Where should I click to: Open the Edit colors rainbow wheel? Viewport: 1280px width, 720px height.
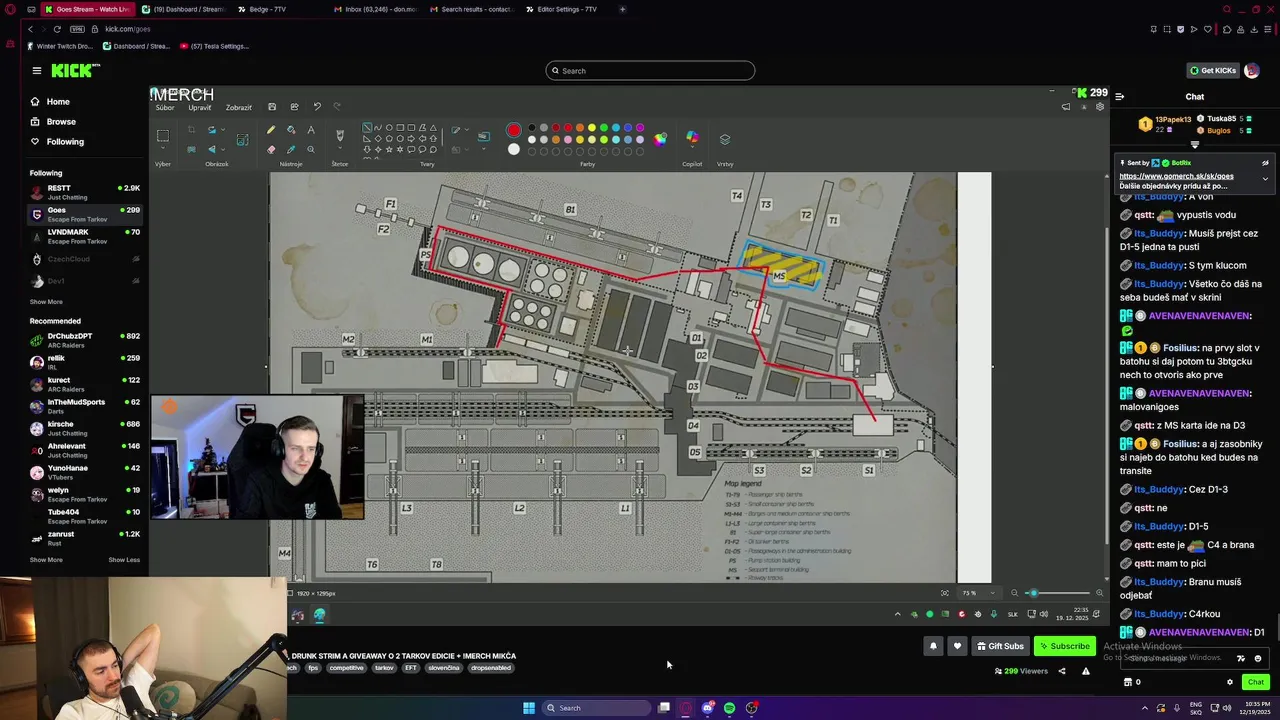pyautogui.click(x=660, y=139)
